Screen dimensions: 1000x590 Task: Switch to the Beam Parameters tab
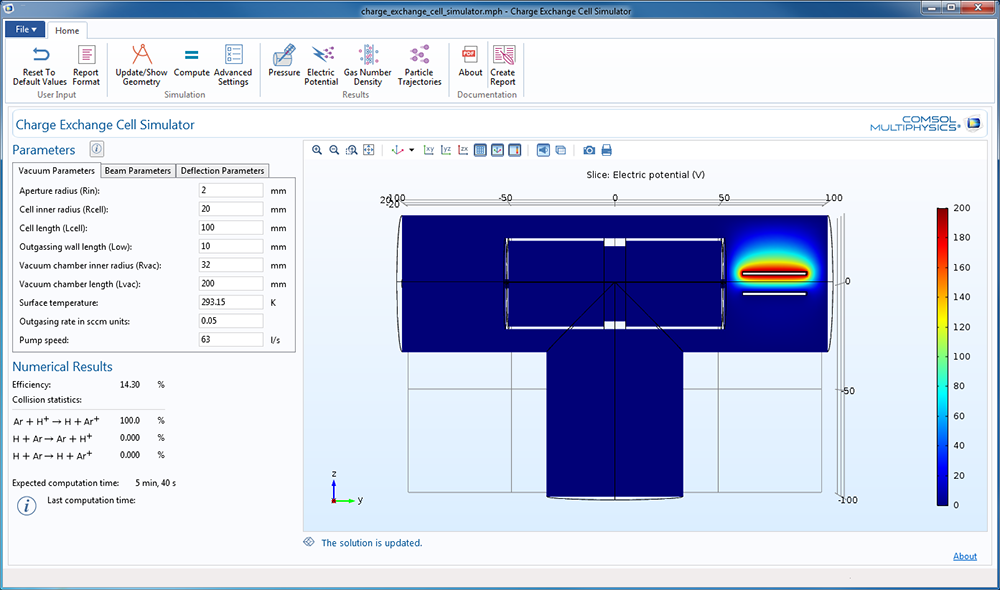pos(138,171)
